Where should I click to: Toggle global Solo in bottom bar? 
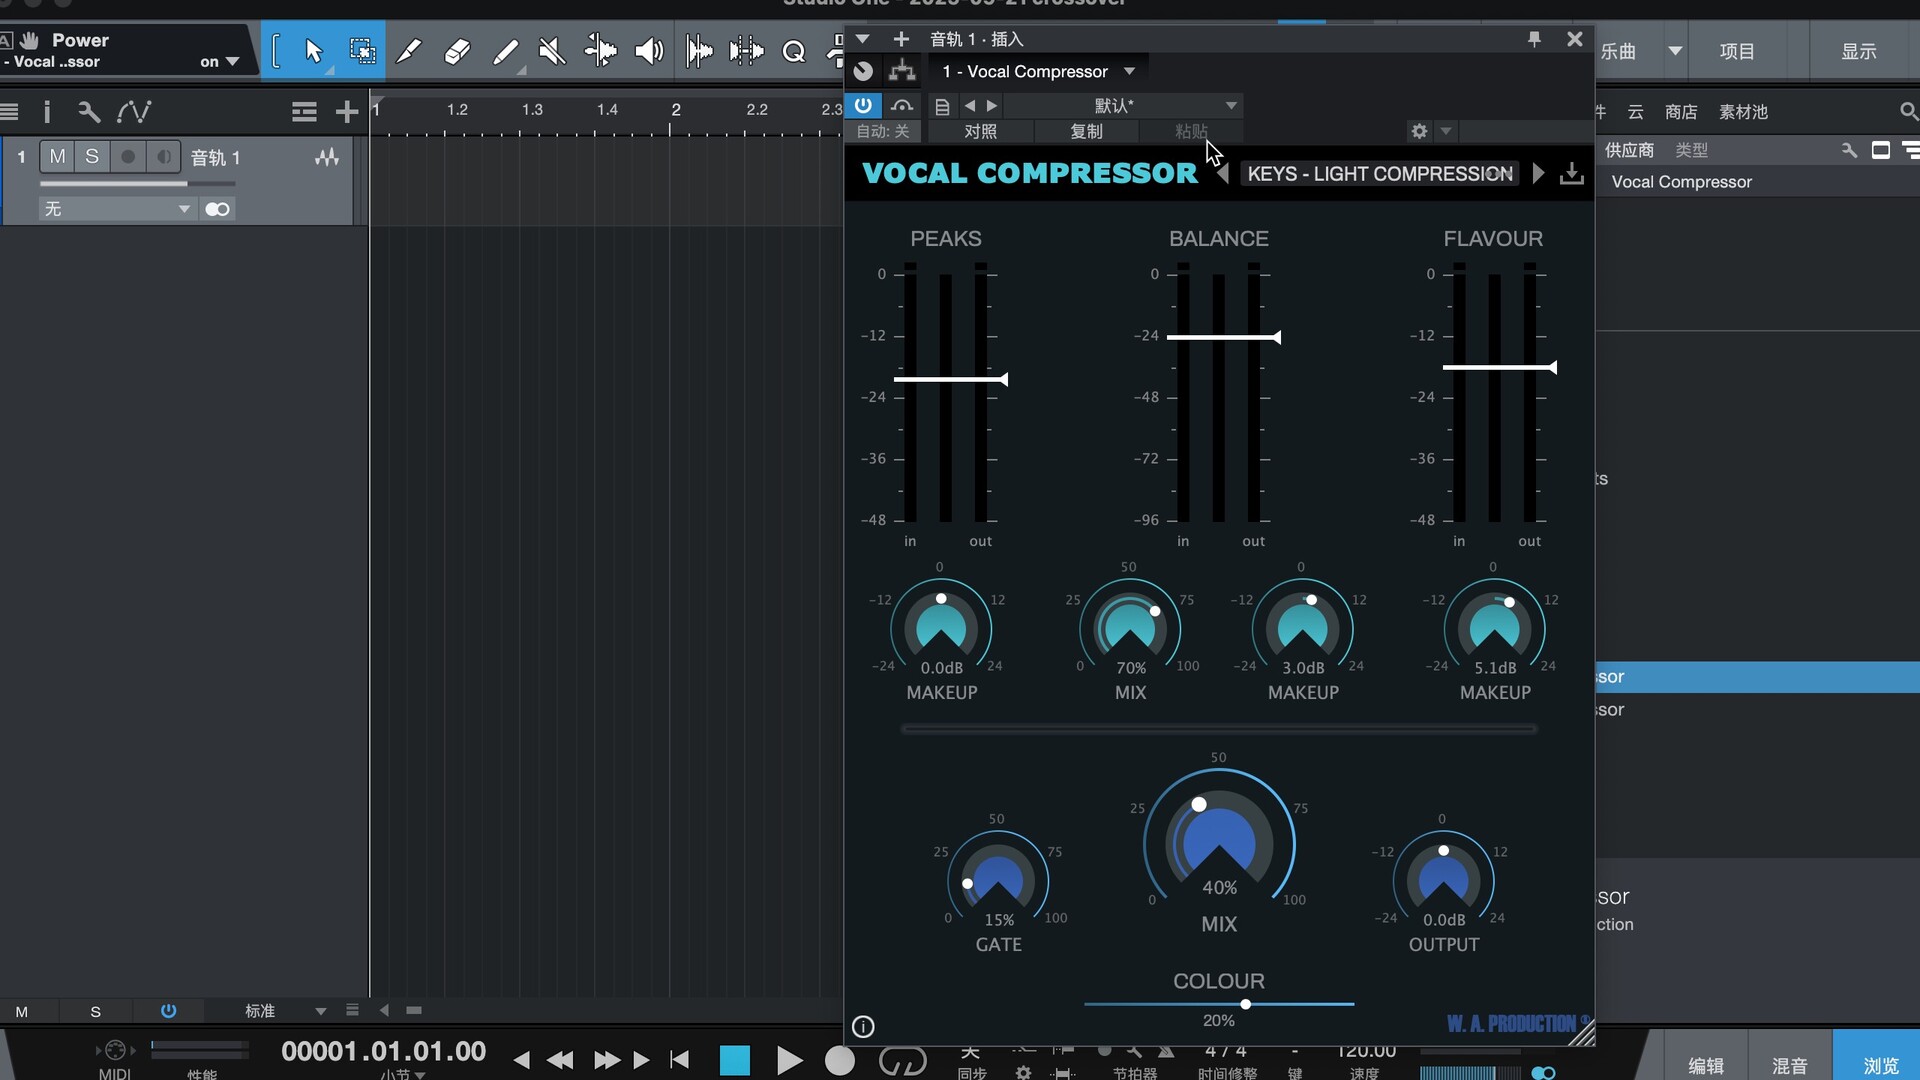pyautogui.click(x=96, y=1011)
